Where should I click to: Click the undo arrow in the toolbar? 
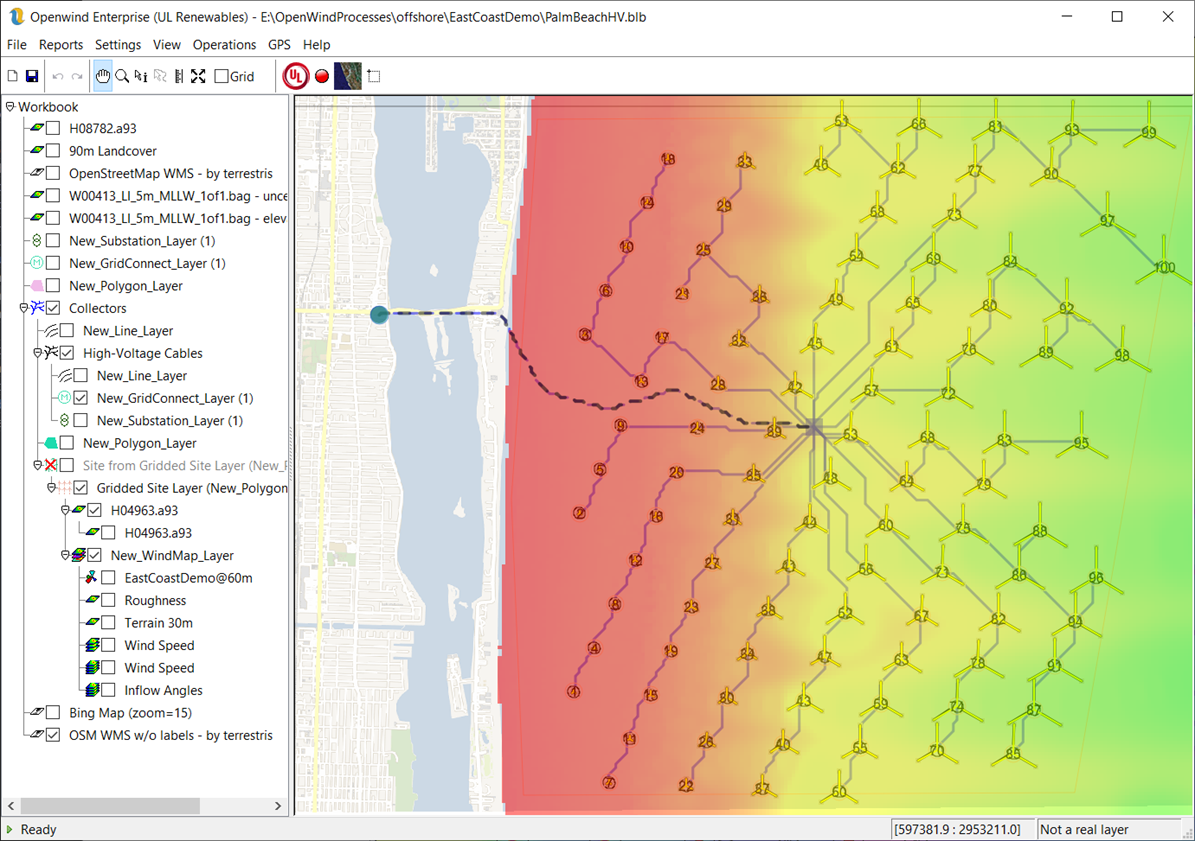click(58, 76)
